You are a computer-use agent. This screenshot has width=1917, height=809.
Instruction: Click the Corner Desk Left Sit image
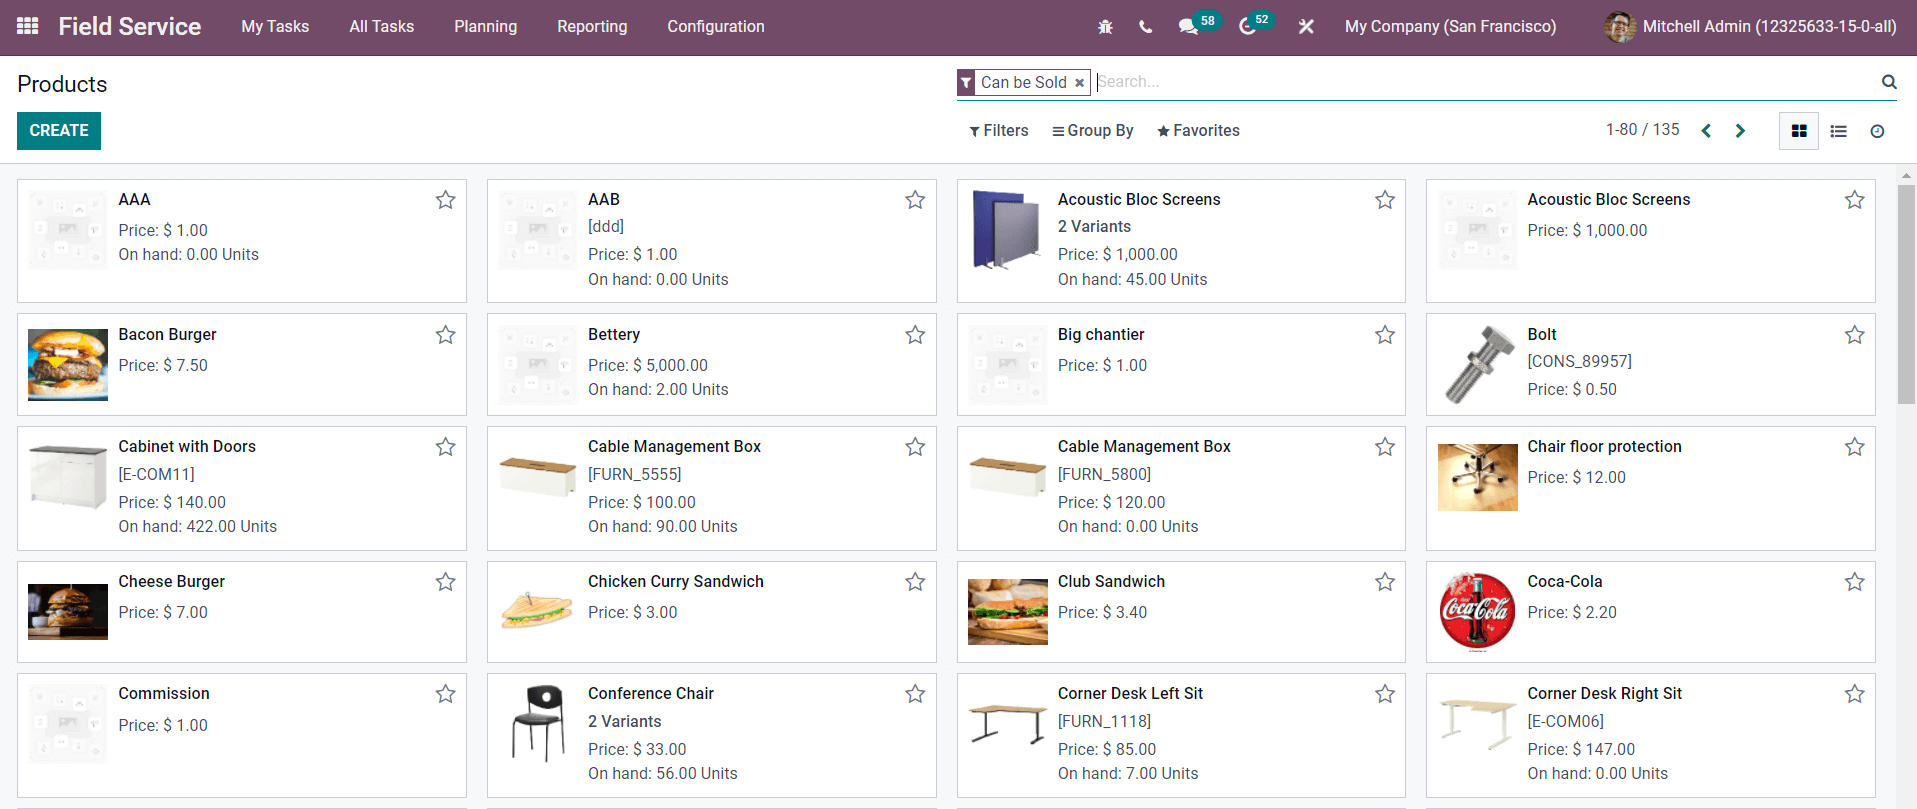pyautogui.click(x=1008, y=723)
